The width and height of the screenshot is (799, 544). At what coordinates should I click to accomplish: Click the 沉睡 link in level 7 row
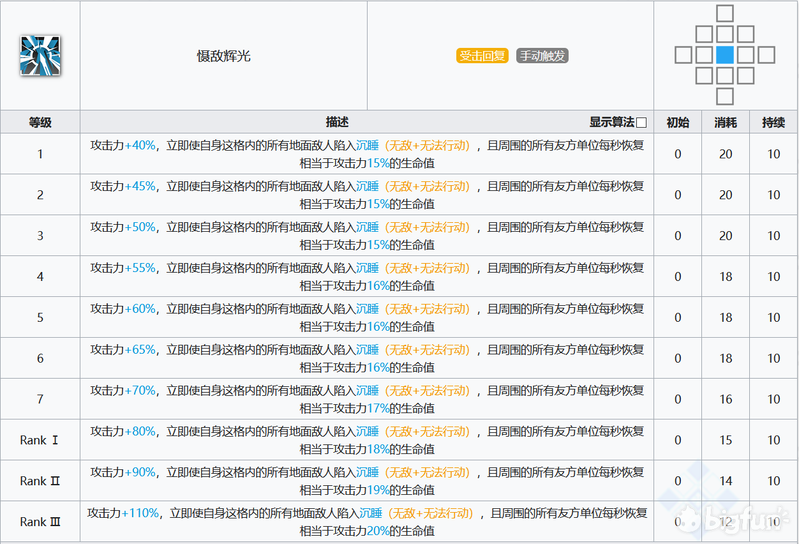[x=367, y=391]
